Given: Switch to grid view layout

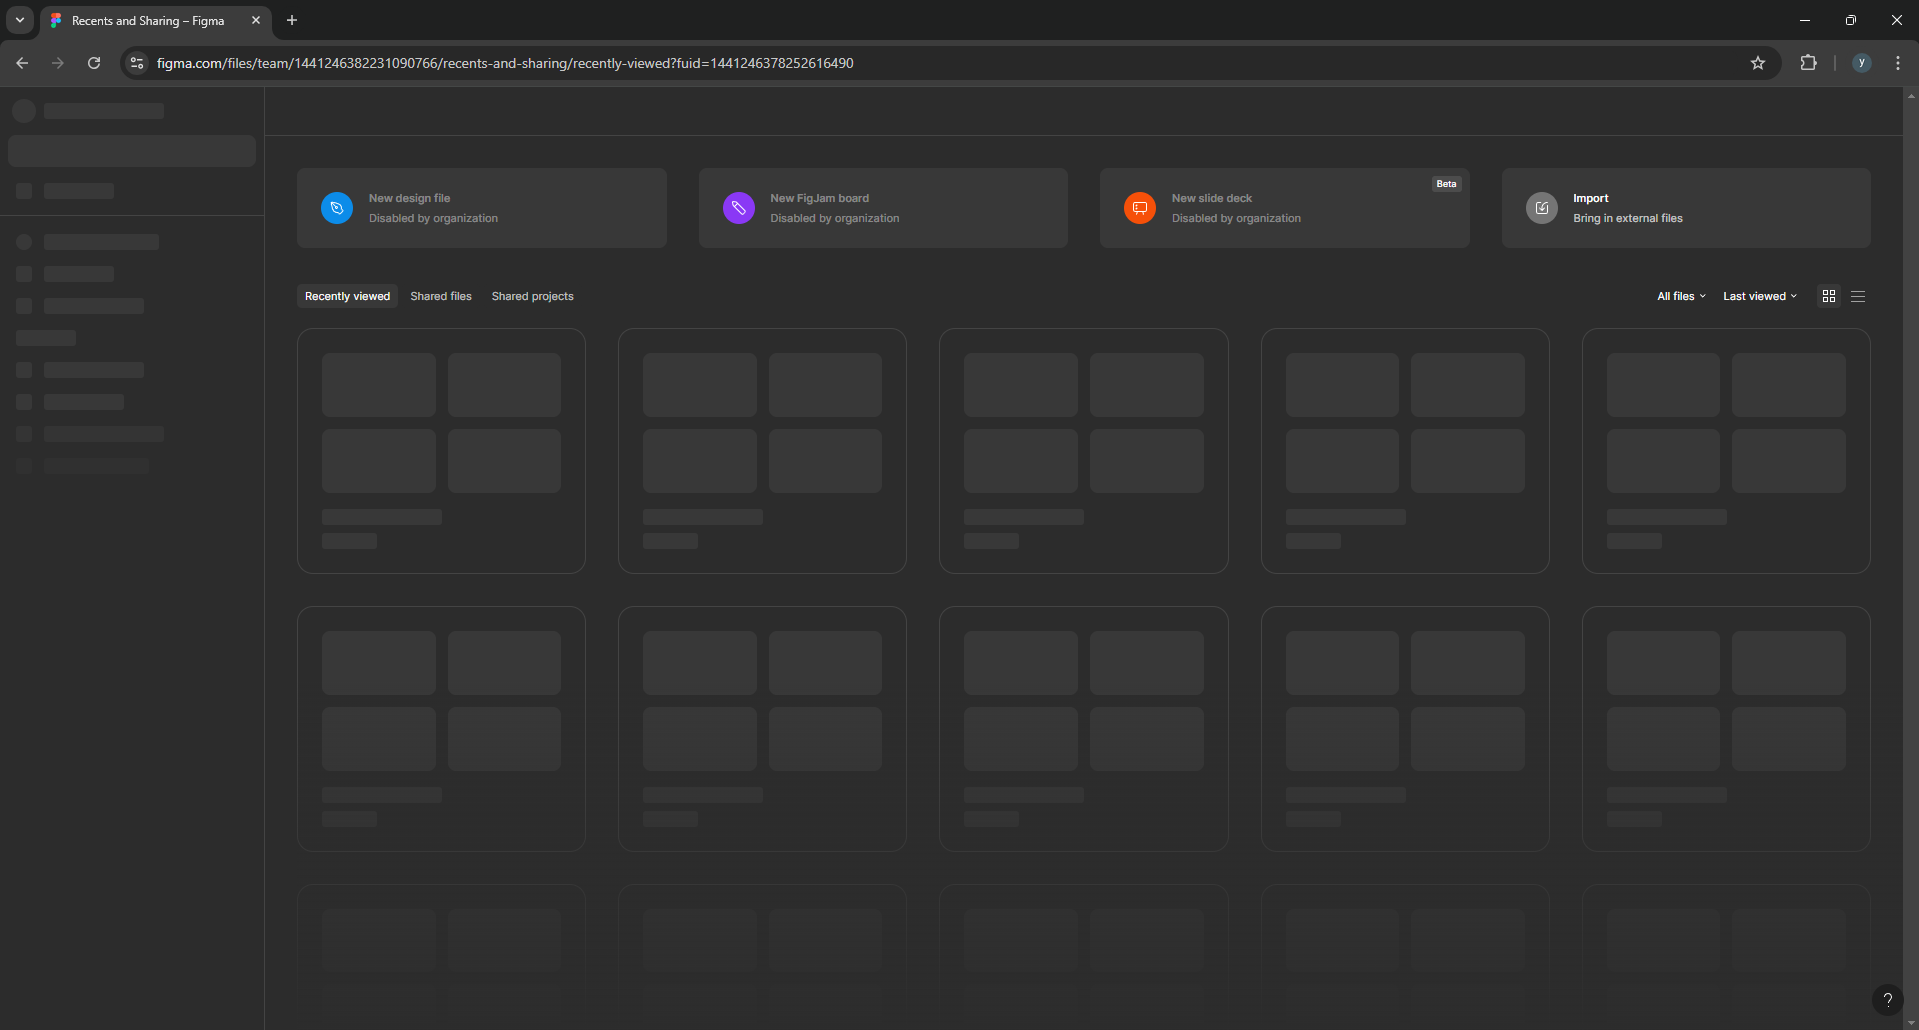Looking at the screenshot, I should 1829,296.
